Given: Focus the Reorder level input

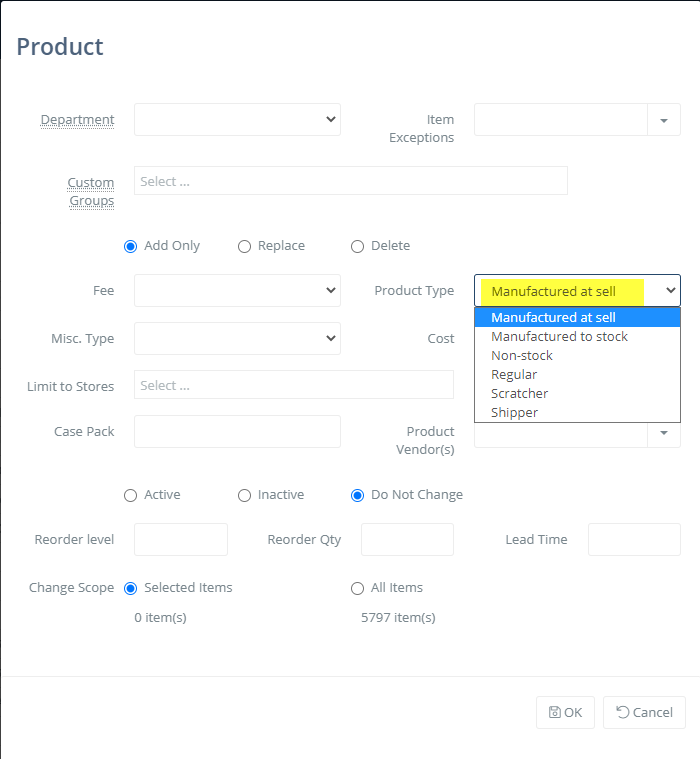Looking at the screenshot, I should tap(181, 539).
